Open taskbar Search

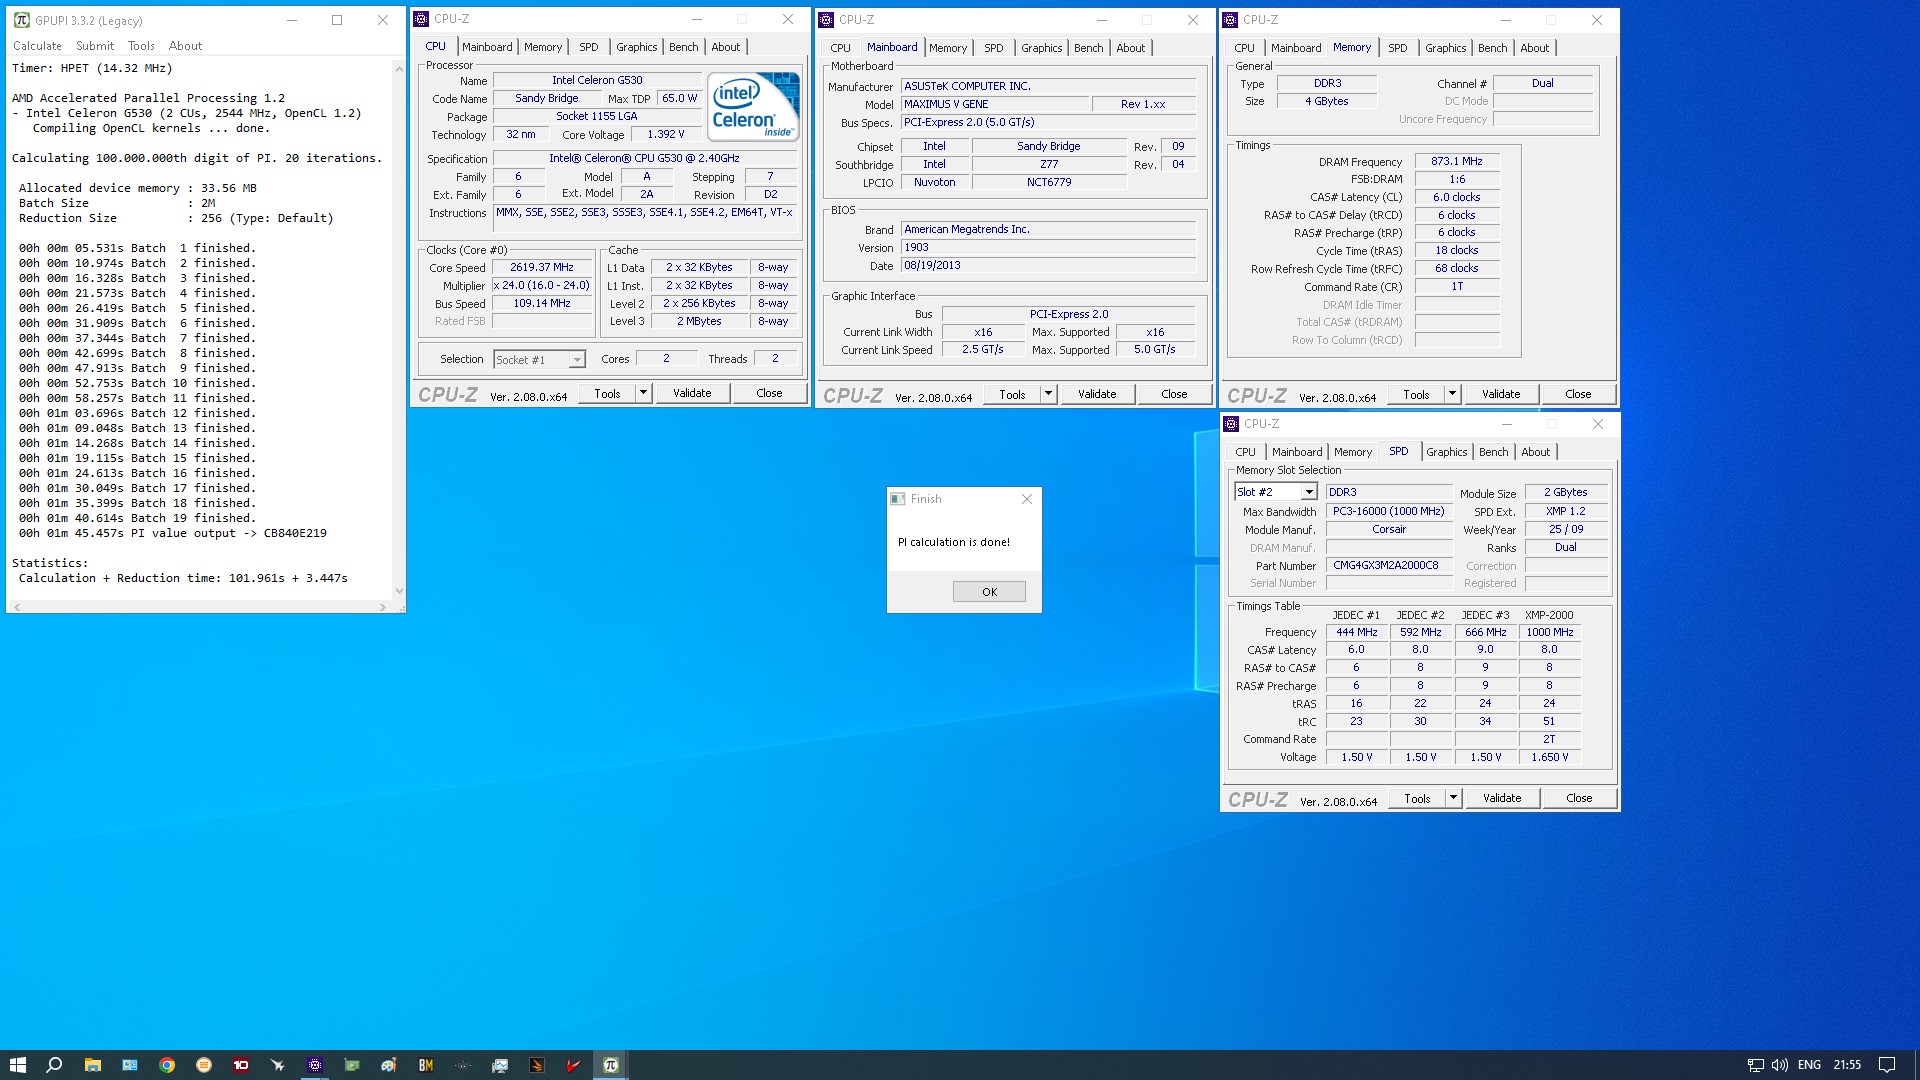click(x=55, y=1065)
